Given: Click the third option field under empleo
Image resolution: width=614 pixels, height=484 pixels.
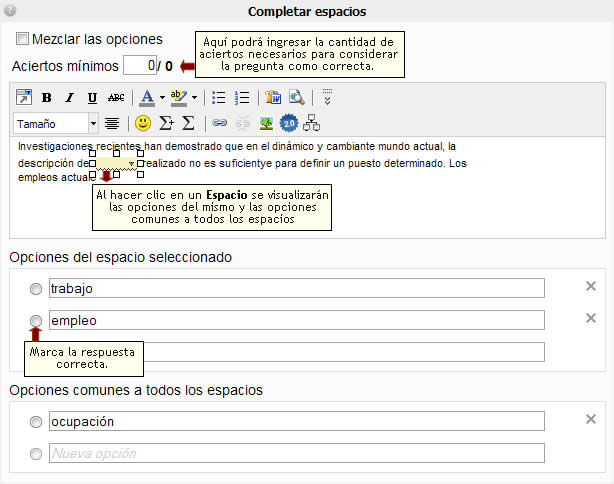Looking at the screenshot, I should [x=344, y=352].
